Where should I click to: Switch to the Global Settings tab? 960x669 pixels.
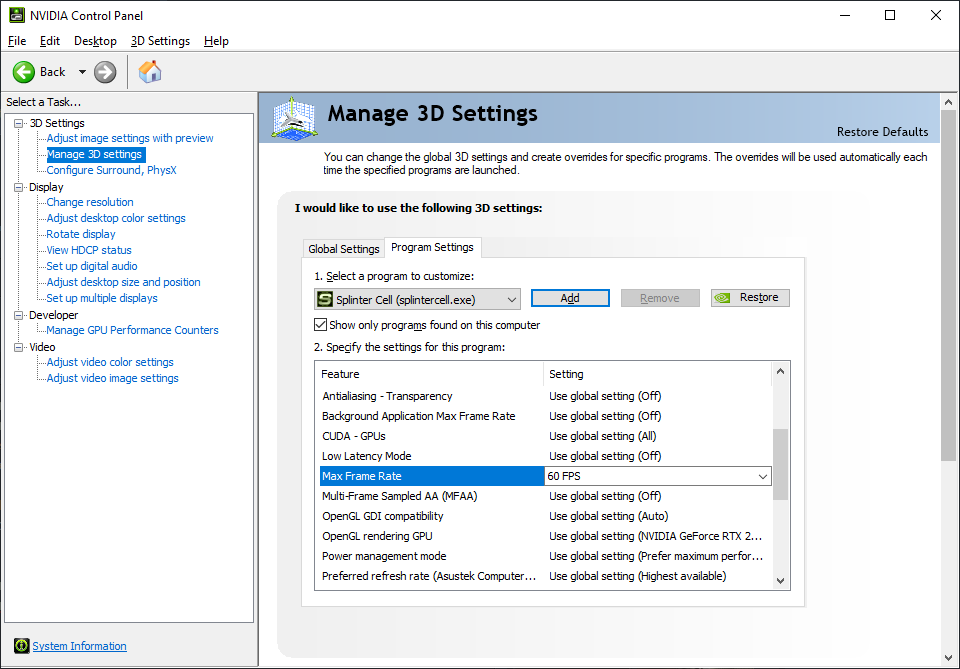[344, 249]
